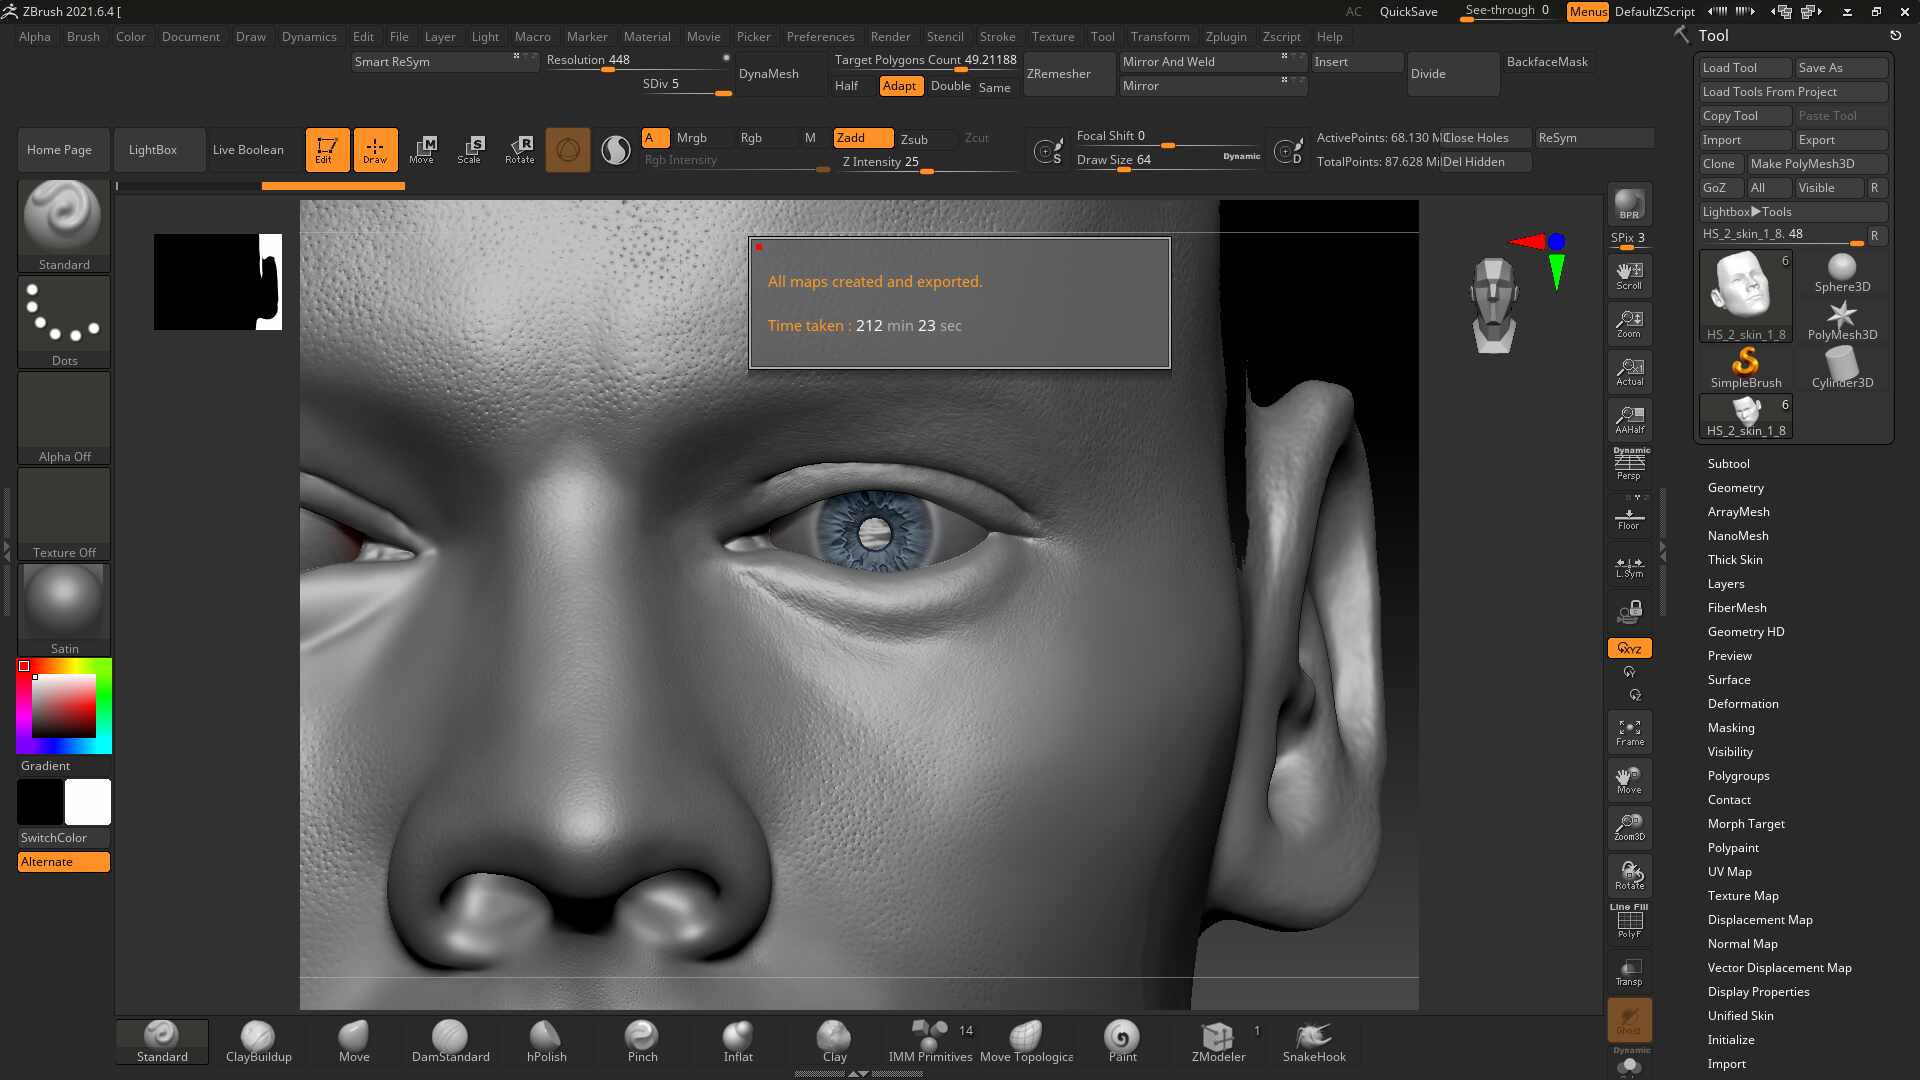This screenshot has height=1080, width=1920.
Task: Toggle the Zsub sculpt mode
Action: (x=913, y=139)
